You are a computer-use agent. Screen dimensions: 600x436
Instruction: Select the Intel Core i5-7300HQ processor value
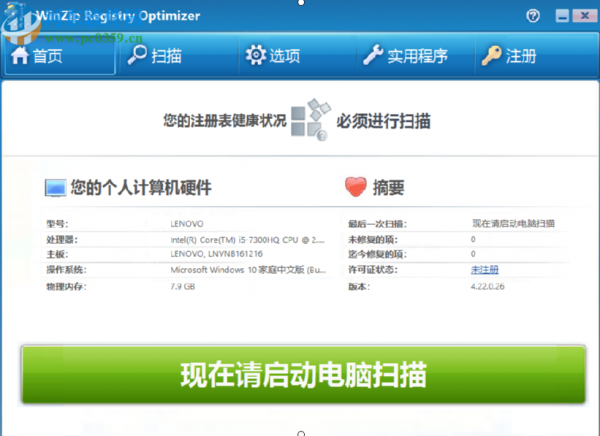(248, 240)
